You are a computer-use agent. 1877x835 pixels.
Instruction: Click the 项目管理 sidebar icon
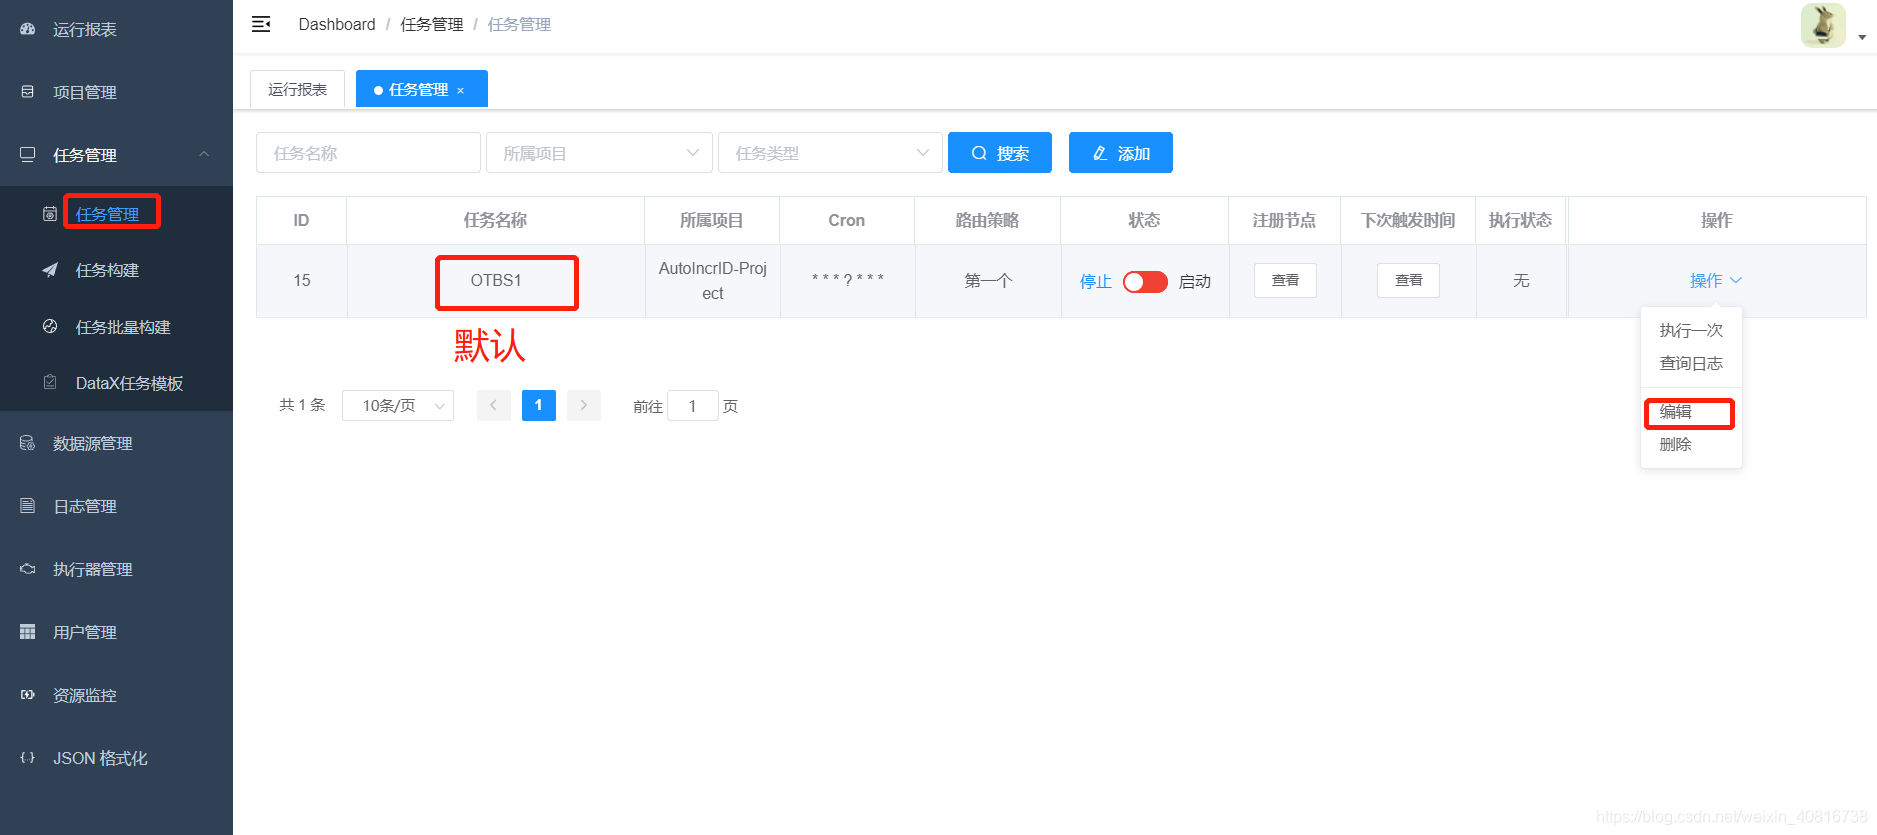[28, 92]
